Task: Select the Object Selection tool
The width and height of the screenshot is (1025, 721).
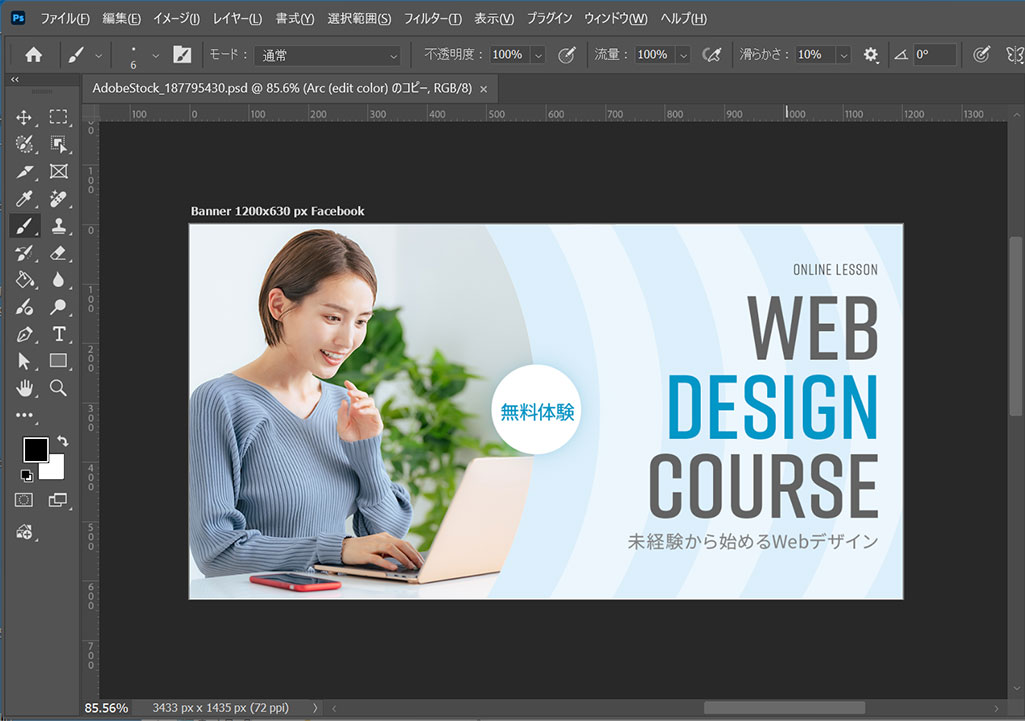Action: [x=58, y=144]
